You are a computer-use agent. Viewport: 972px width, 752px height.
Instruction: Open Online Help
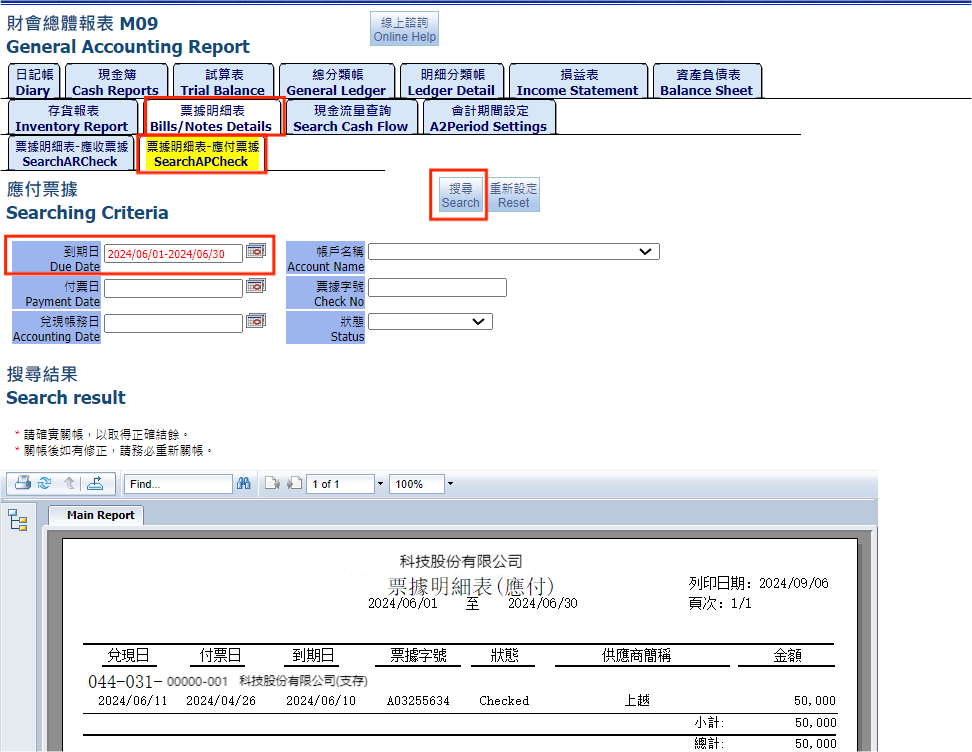point(404,29)
